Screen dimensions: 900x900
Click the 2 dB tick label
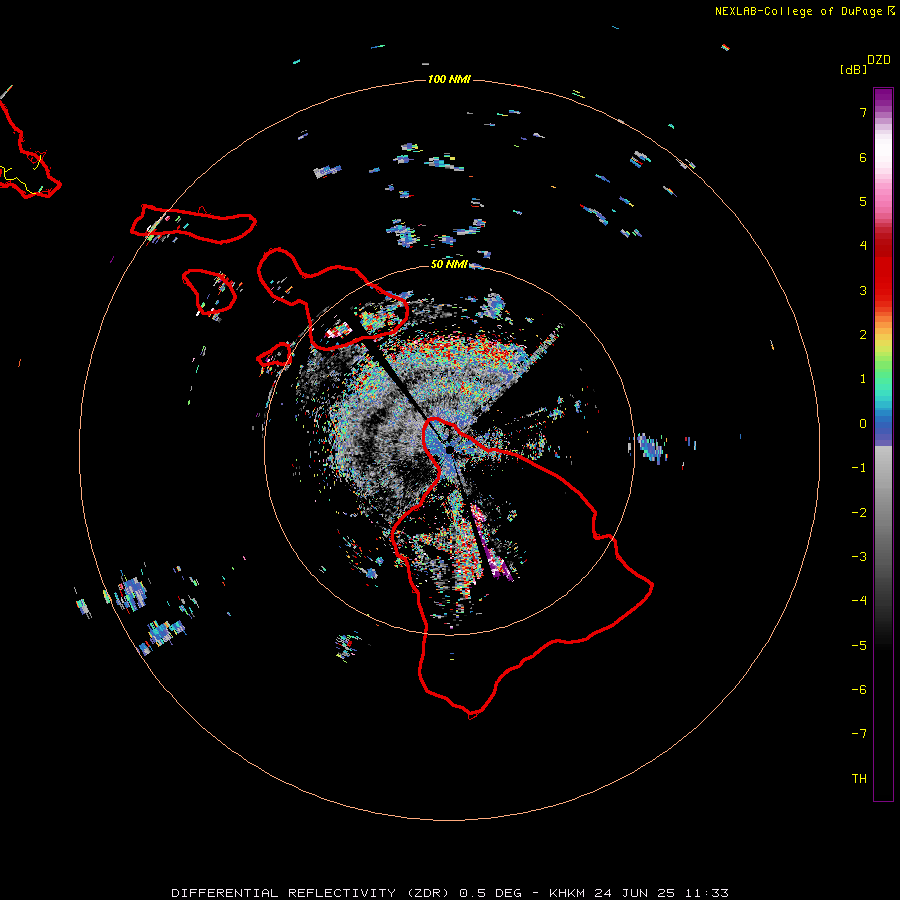point(863,335)
